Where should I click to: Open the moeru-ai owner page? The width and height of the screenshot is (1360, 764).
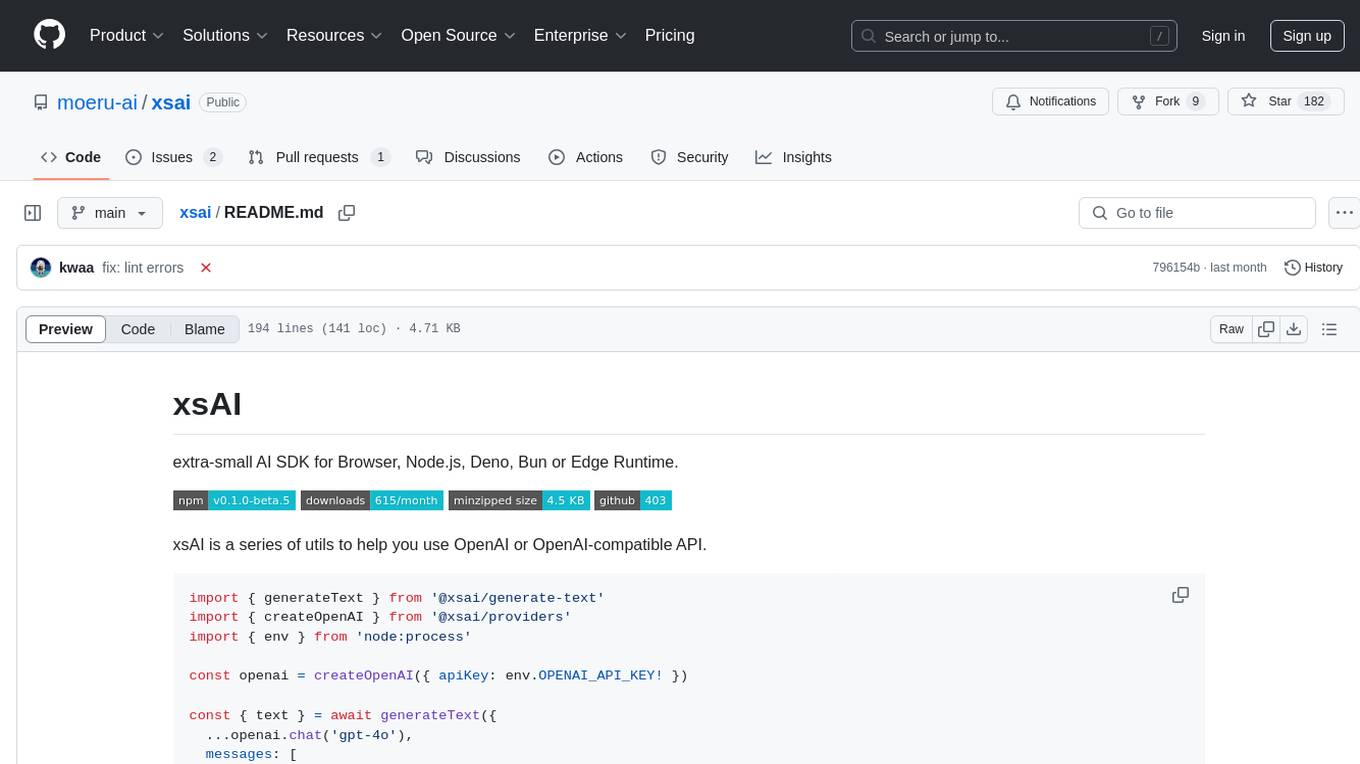coord(97,102)
